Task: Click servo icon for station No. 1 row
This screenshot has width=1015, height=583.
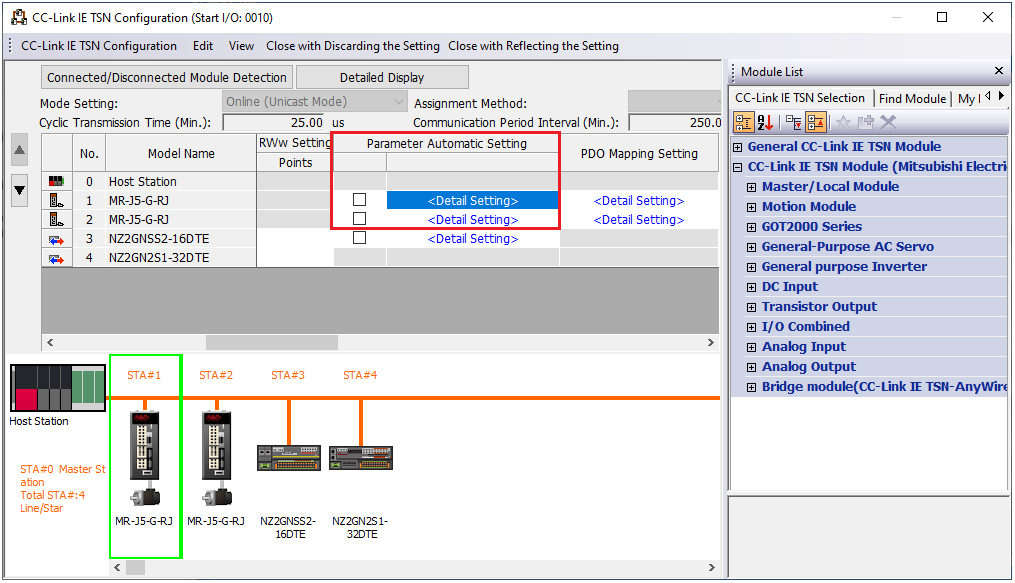Action: click(56, 201)
